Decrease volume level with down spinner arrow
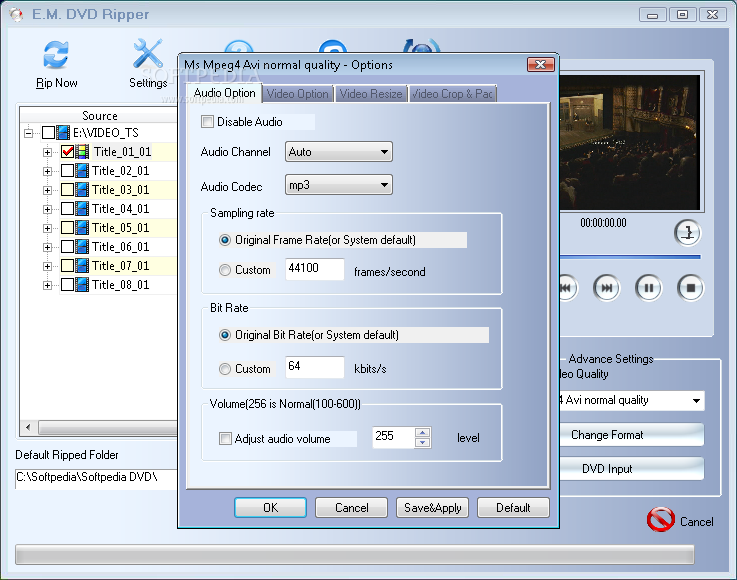737x580 pixels. pos(423,442)
